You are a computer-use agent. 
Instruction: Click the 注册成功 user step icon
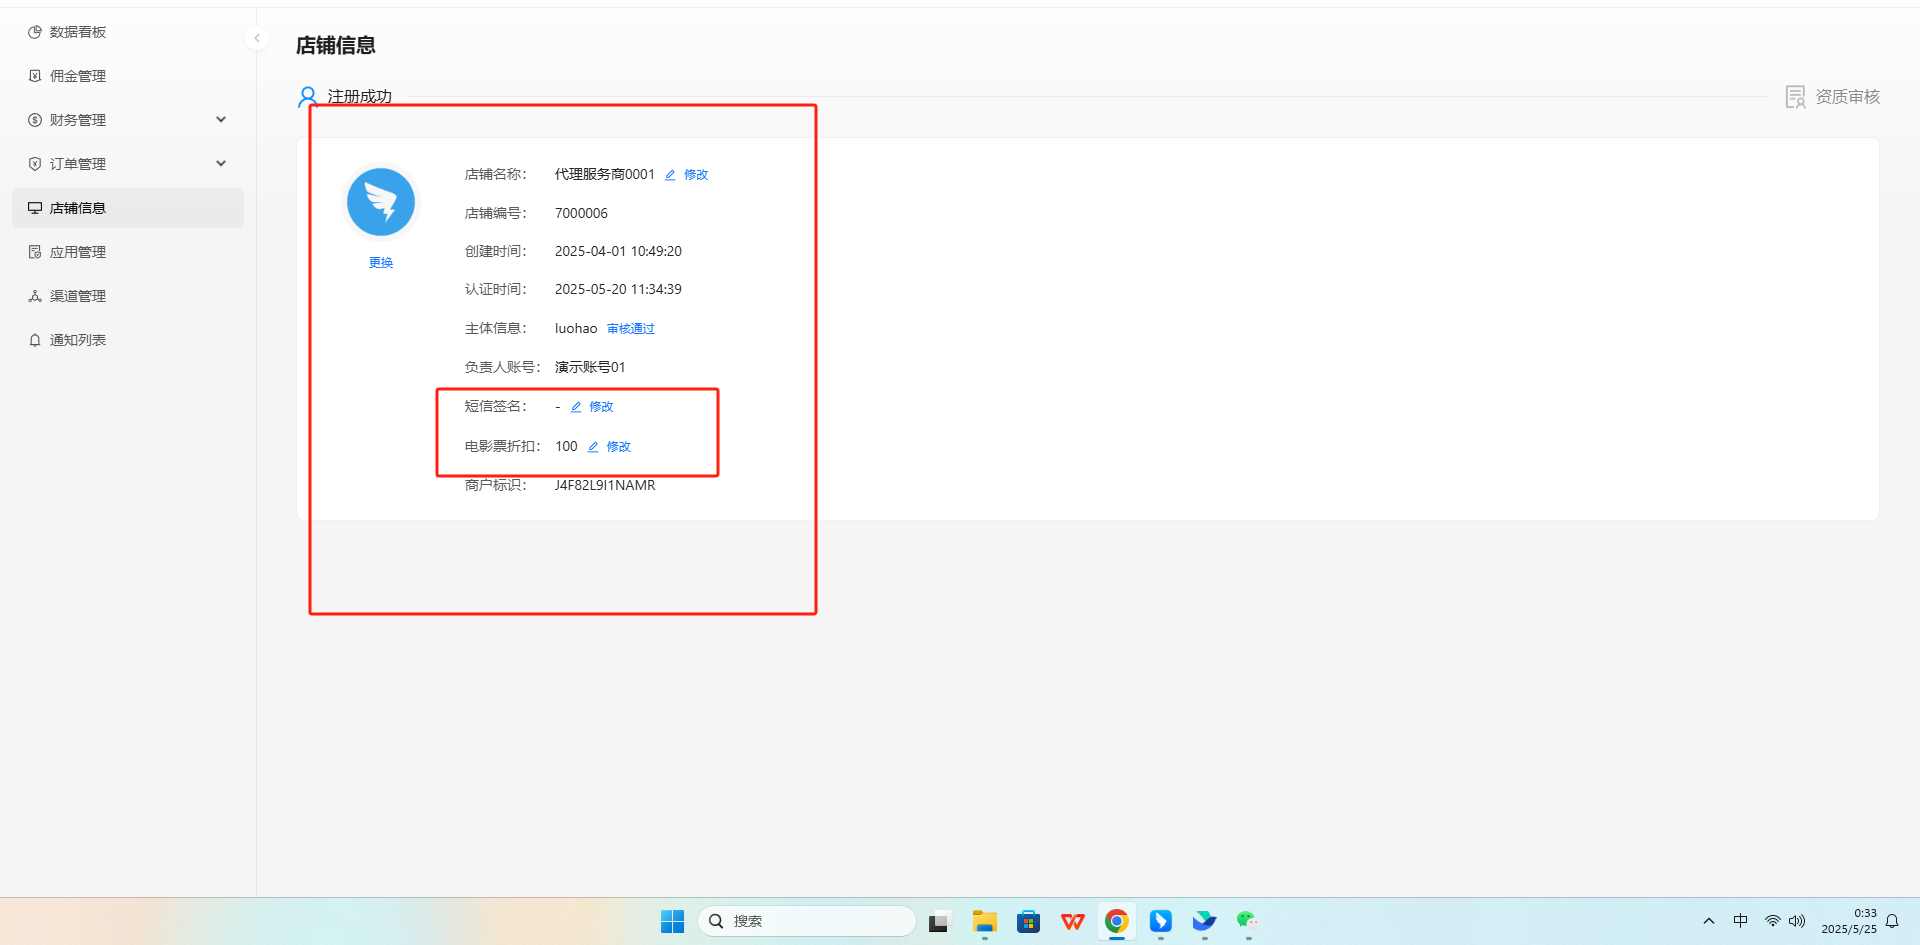[x=308, y=97]
